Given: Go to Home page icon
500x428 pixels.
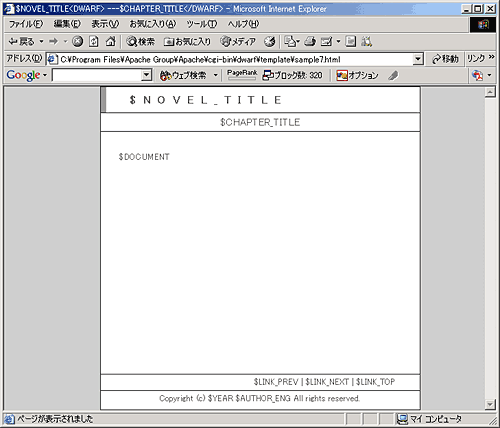Looking at the screenshot, I should pos(110,41).
